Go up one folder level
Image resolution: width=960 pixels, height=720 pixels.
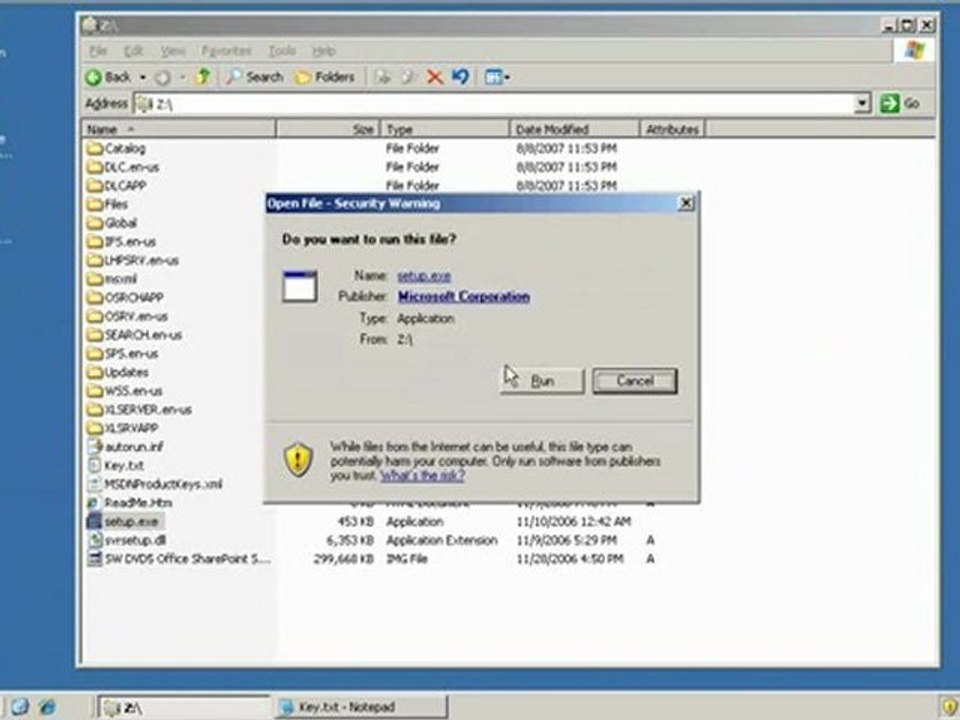coord(203,77)
